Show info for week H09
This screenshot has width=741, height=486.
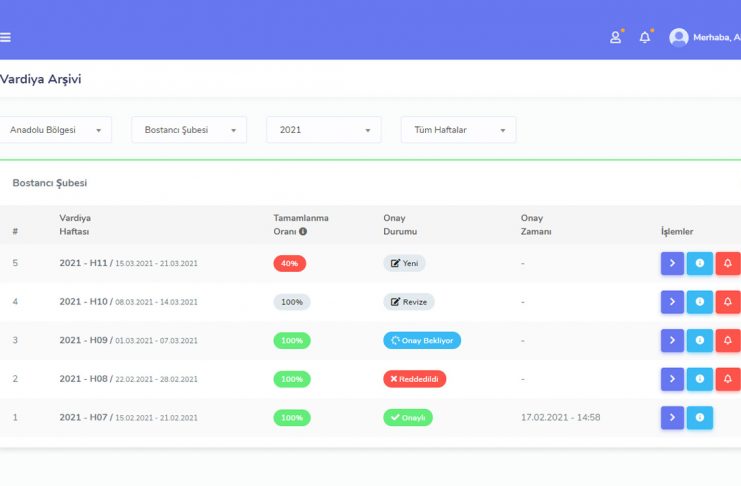(699, 340)
